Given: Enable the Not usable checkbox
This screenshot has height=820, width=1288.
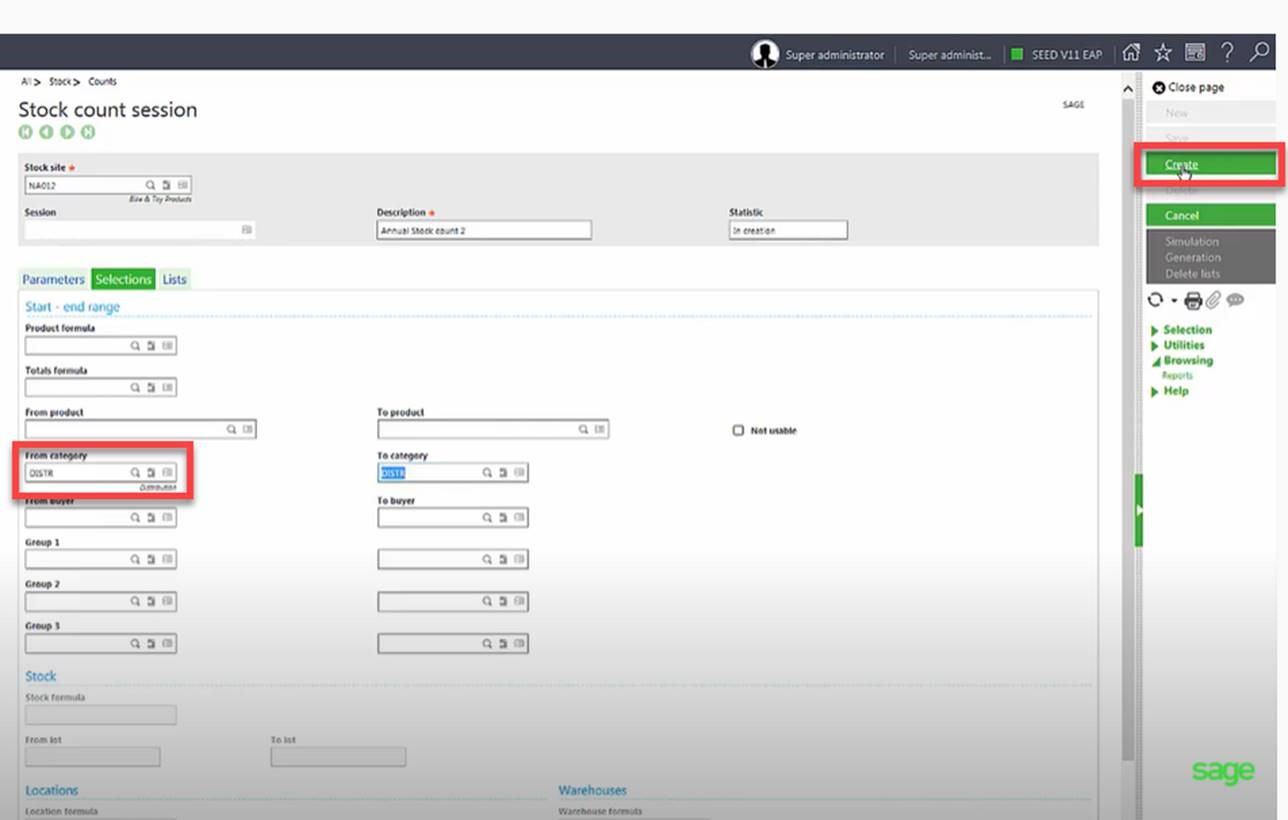Looking at the screenshot, I should 737,430.
